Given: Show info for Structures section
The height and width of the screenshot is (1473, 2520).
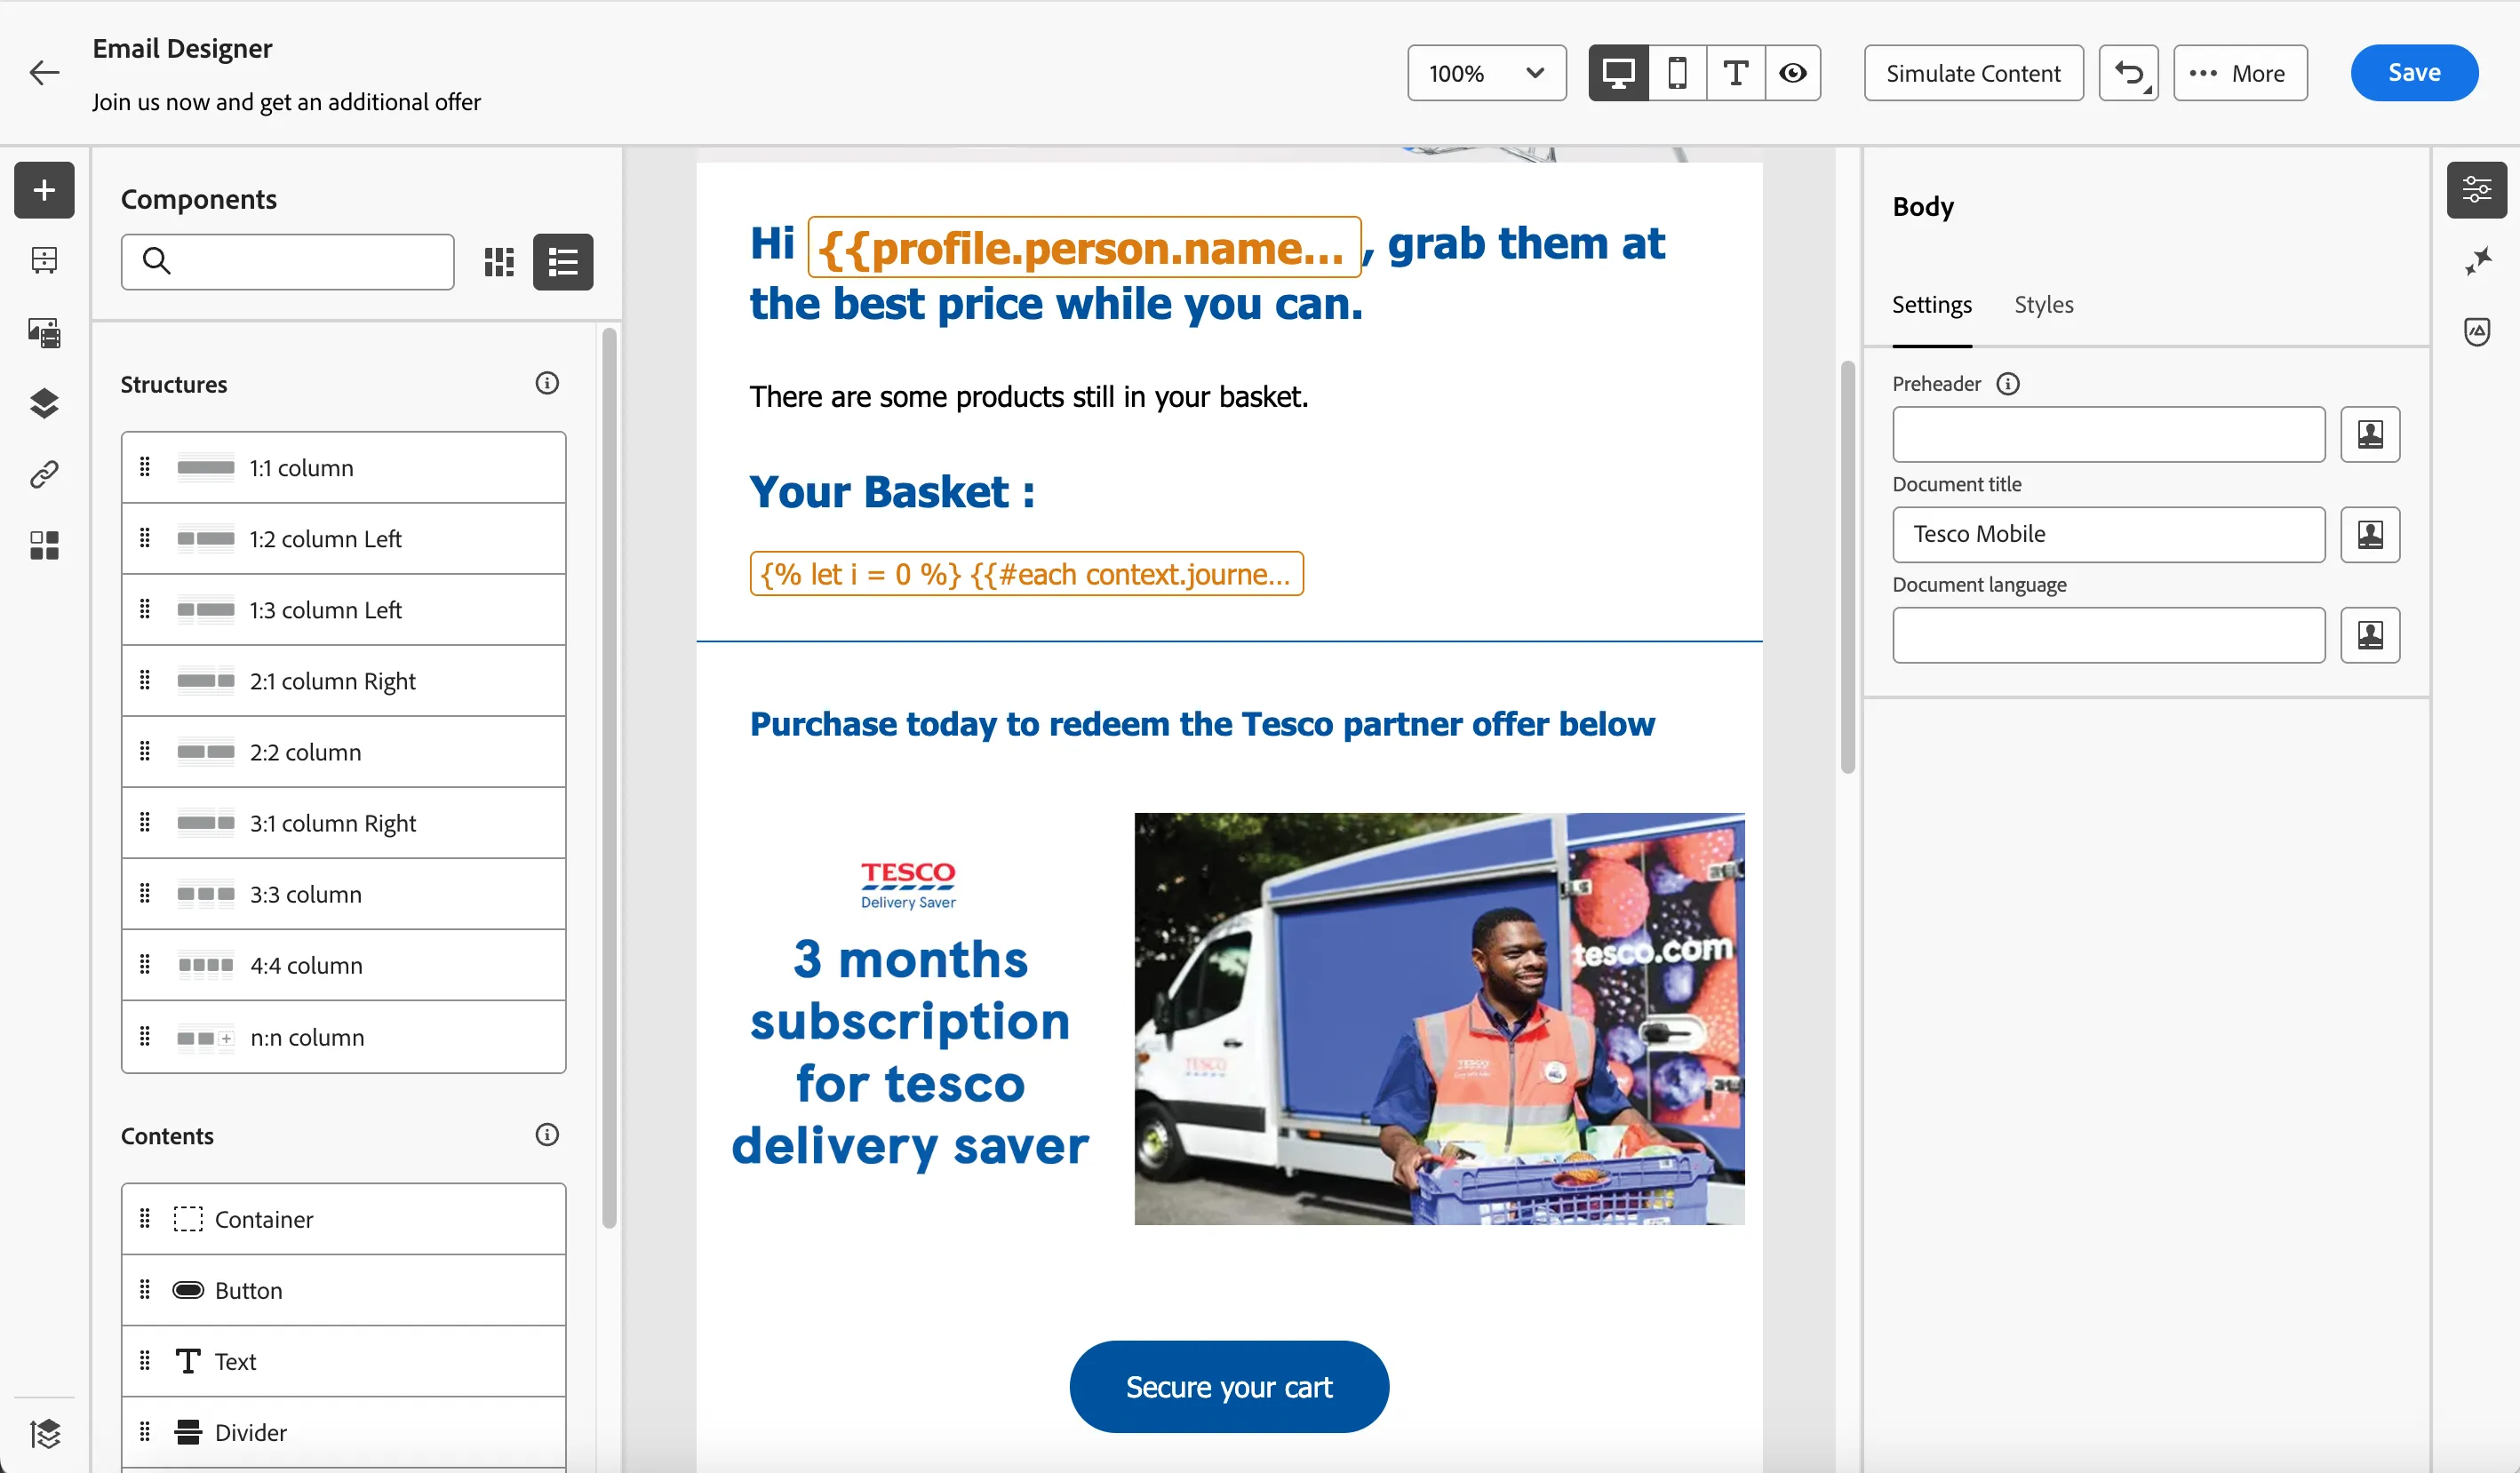Looking at the screenshot, I should click(547, 383).
